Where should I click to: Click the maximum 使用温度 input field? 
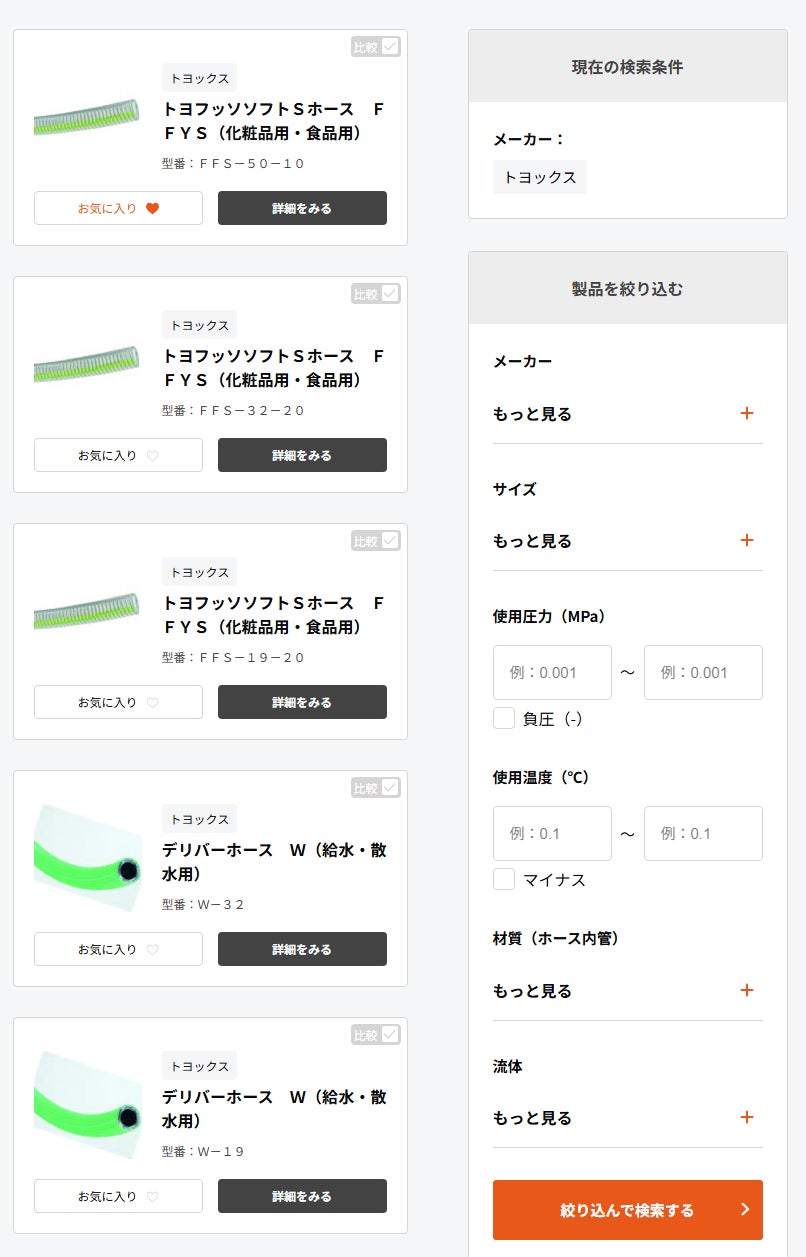tap(703, 833)
